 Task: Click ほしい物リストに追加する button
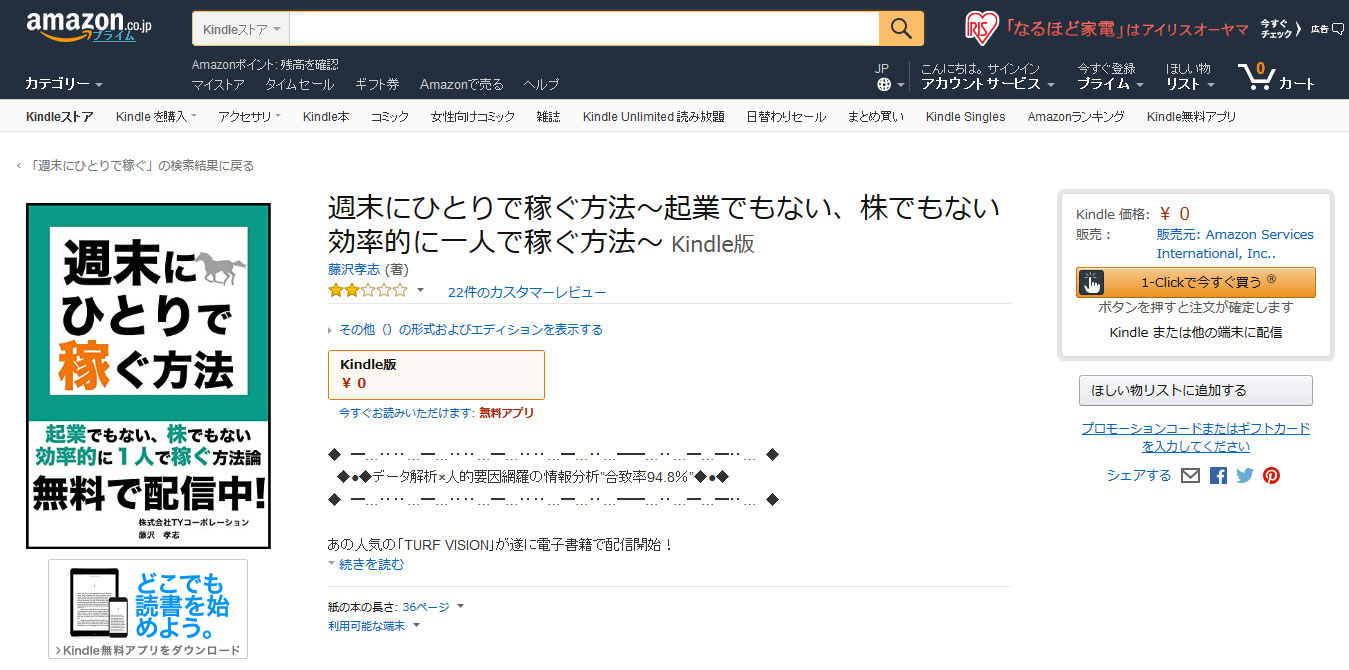[x=1196, y=390]
